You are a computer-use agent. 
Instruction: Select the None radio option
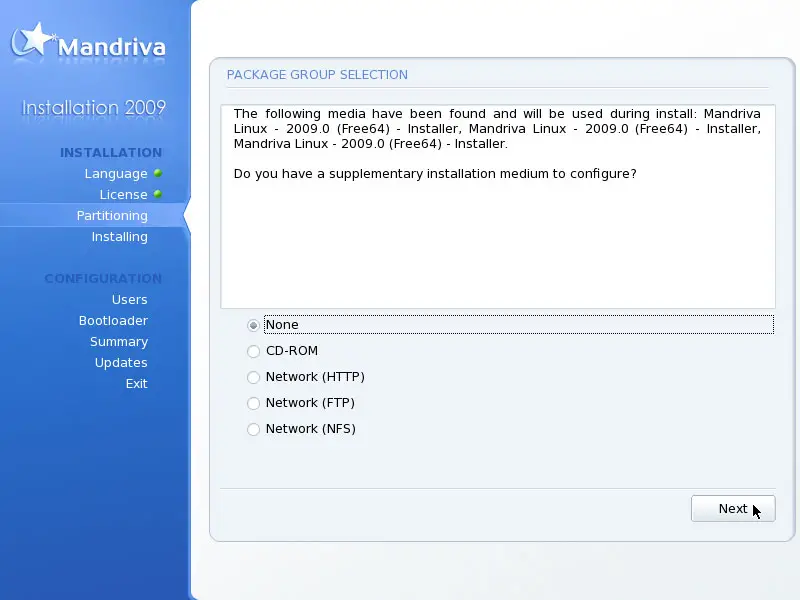point(253,325)
